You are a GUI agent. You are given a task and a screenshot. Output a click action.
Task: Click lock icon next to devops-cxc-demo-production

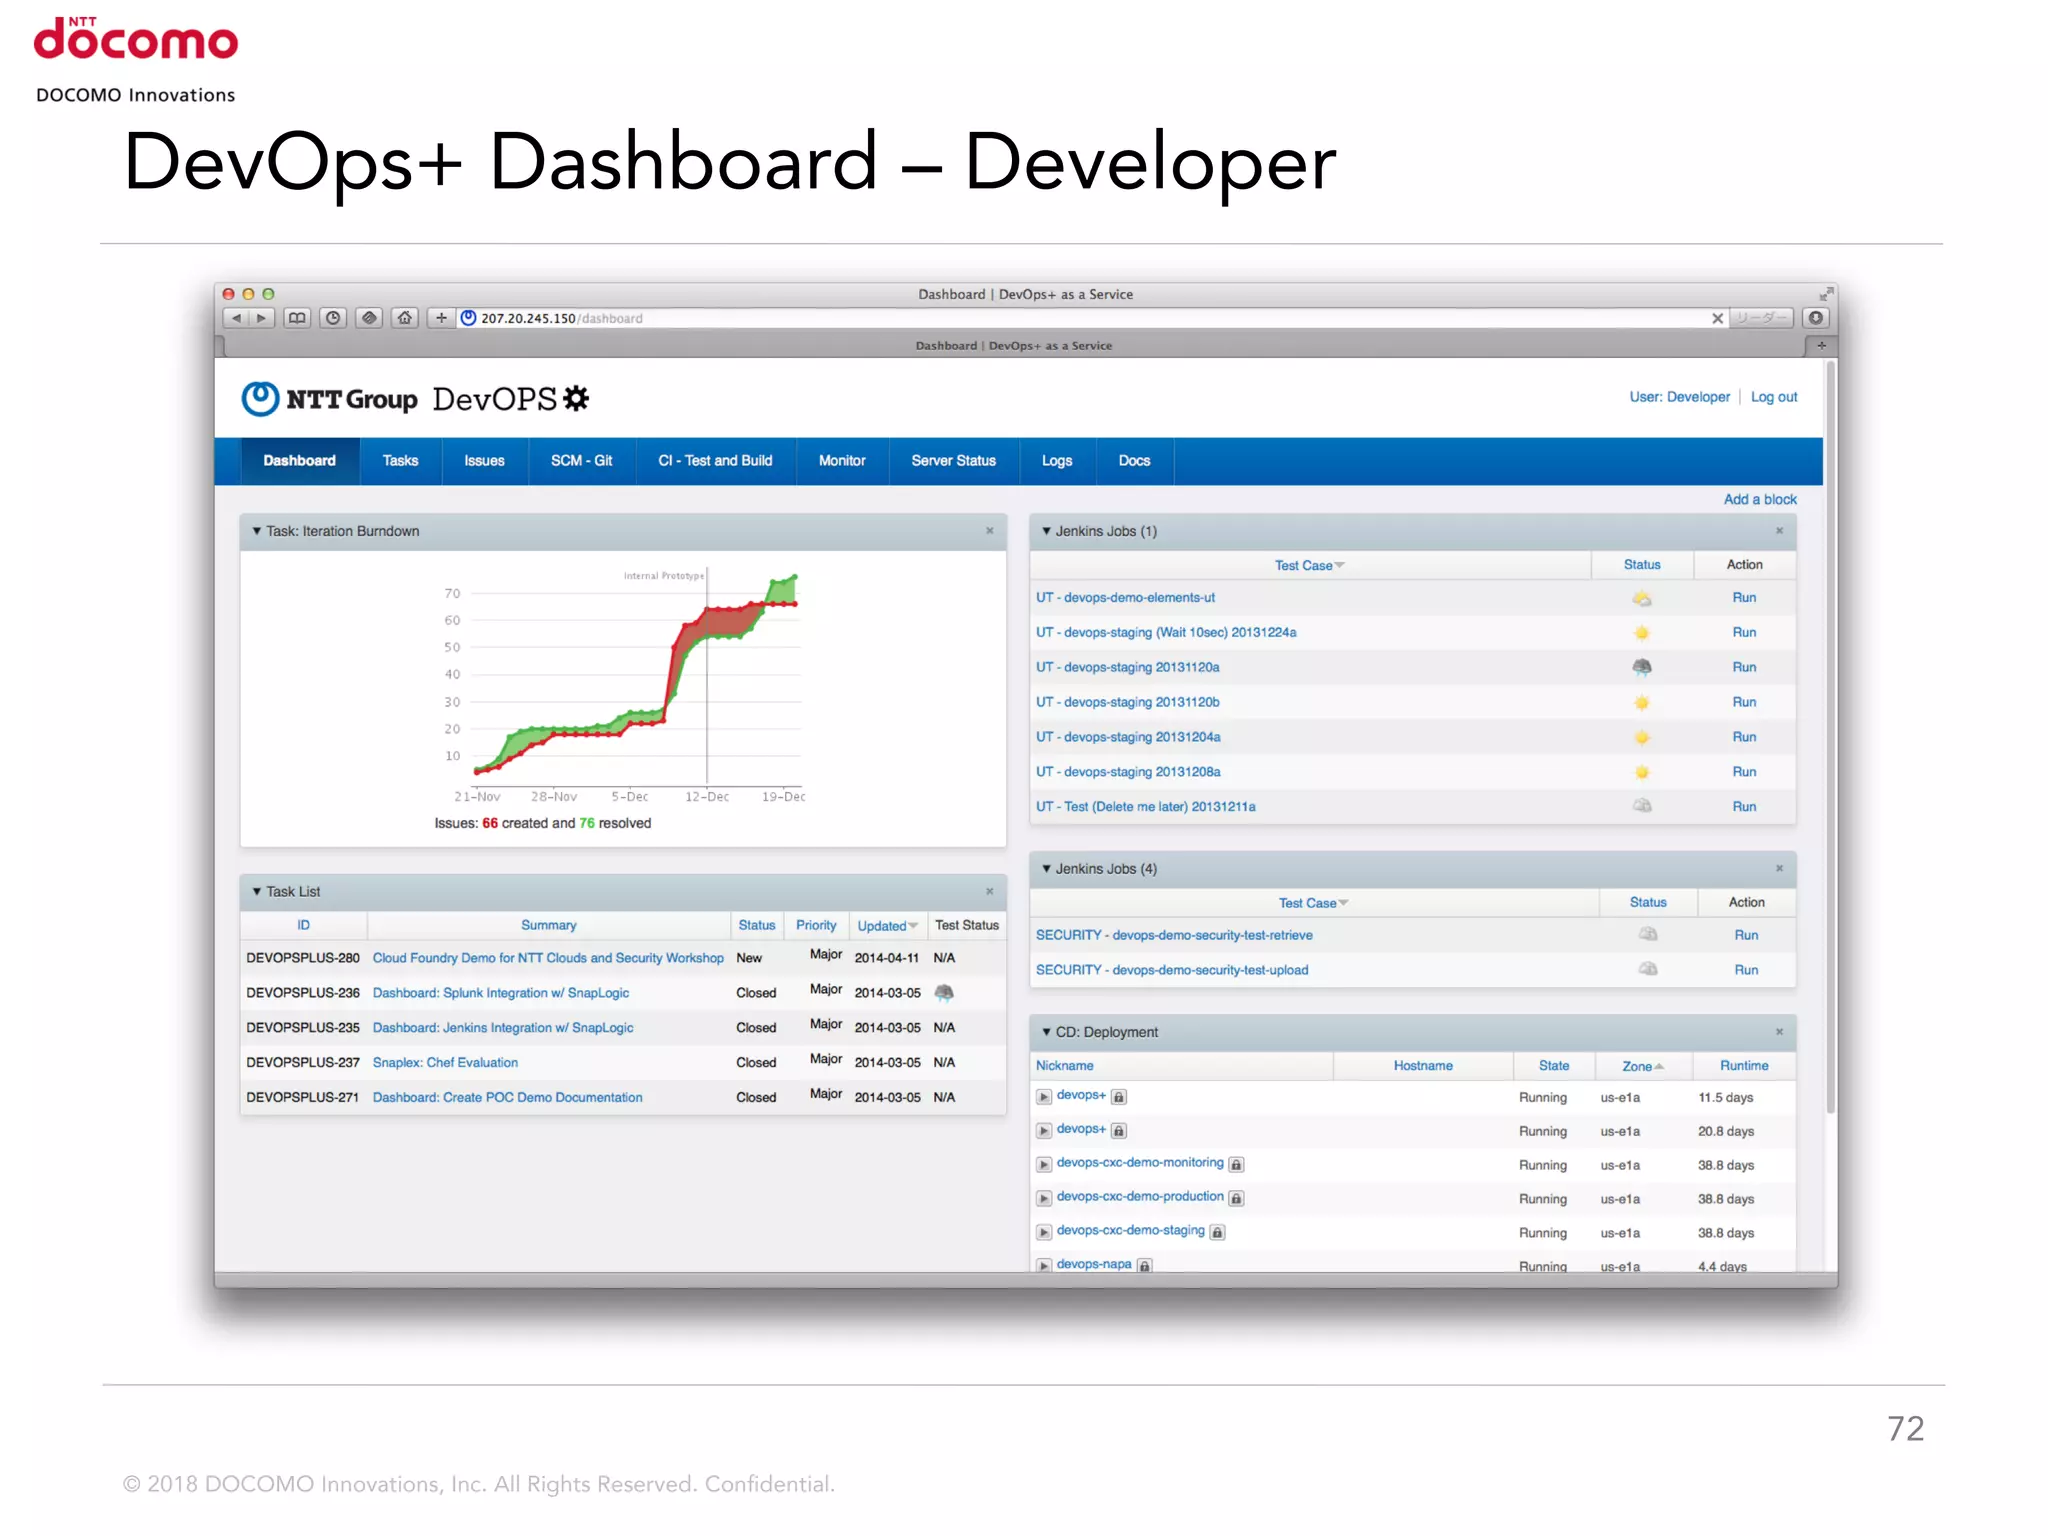coord(1236,1198)
